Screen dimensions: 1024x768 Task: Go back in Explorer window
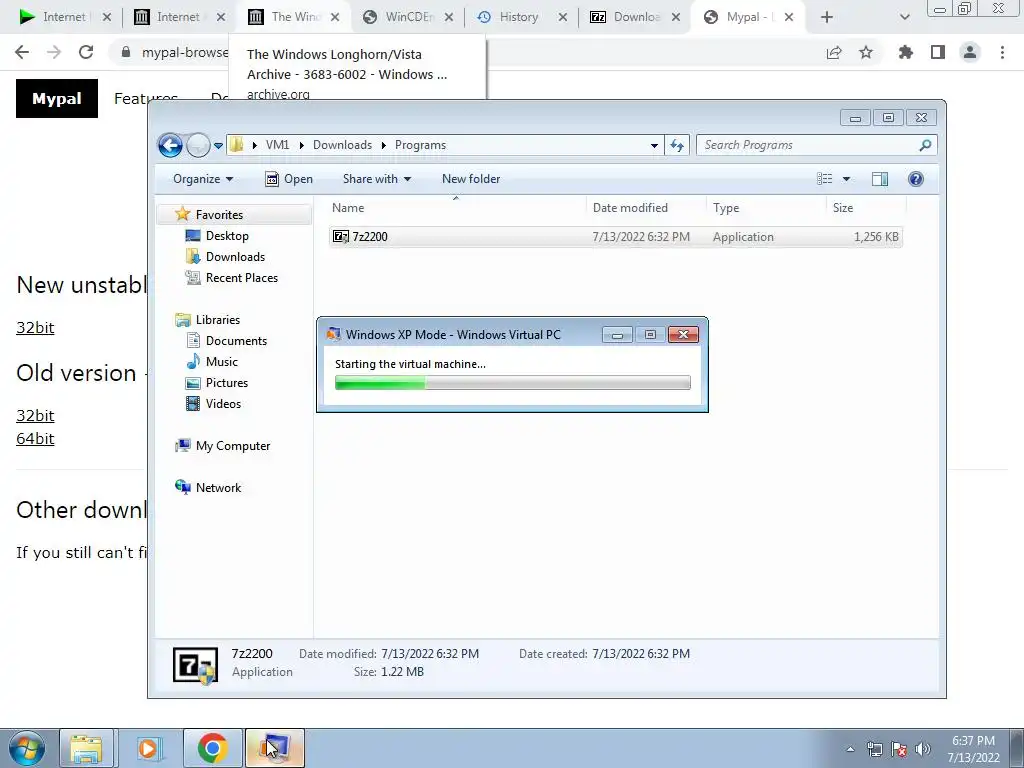coord(170,145)
